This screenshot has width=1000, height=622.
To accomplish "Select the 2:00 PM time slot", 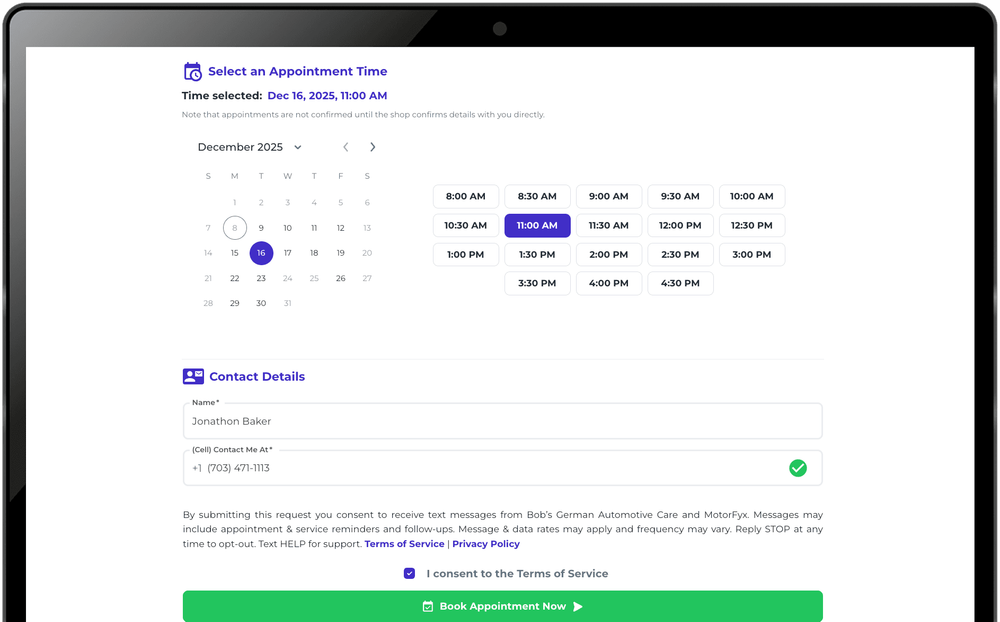I will point(608,255).
